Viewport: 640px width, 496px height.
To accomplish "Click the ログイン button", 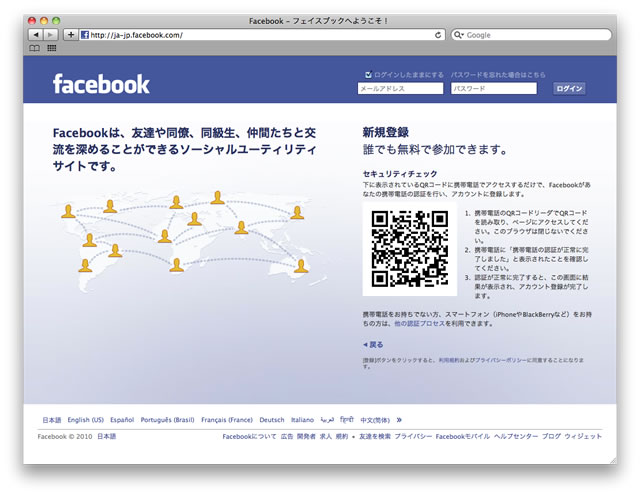I will tap(569, 89).
